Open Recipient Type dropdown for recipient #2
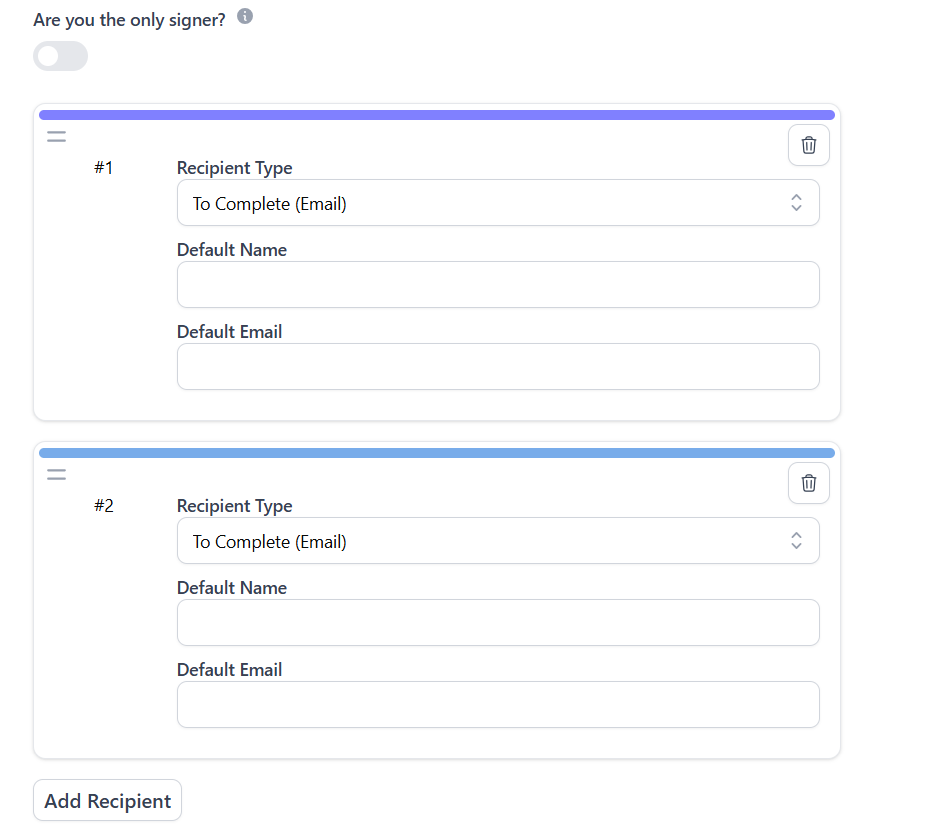The image size is (927, 828). point(498,540)
